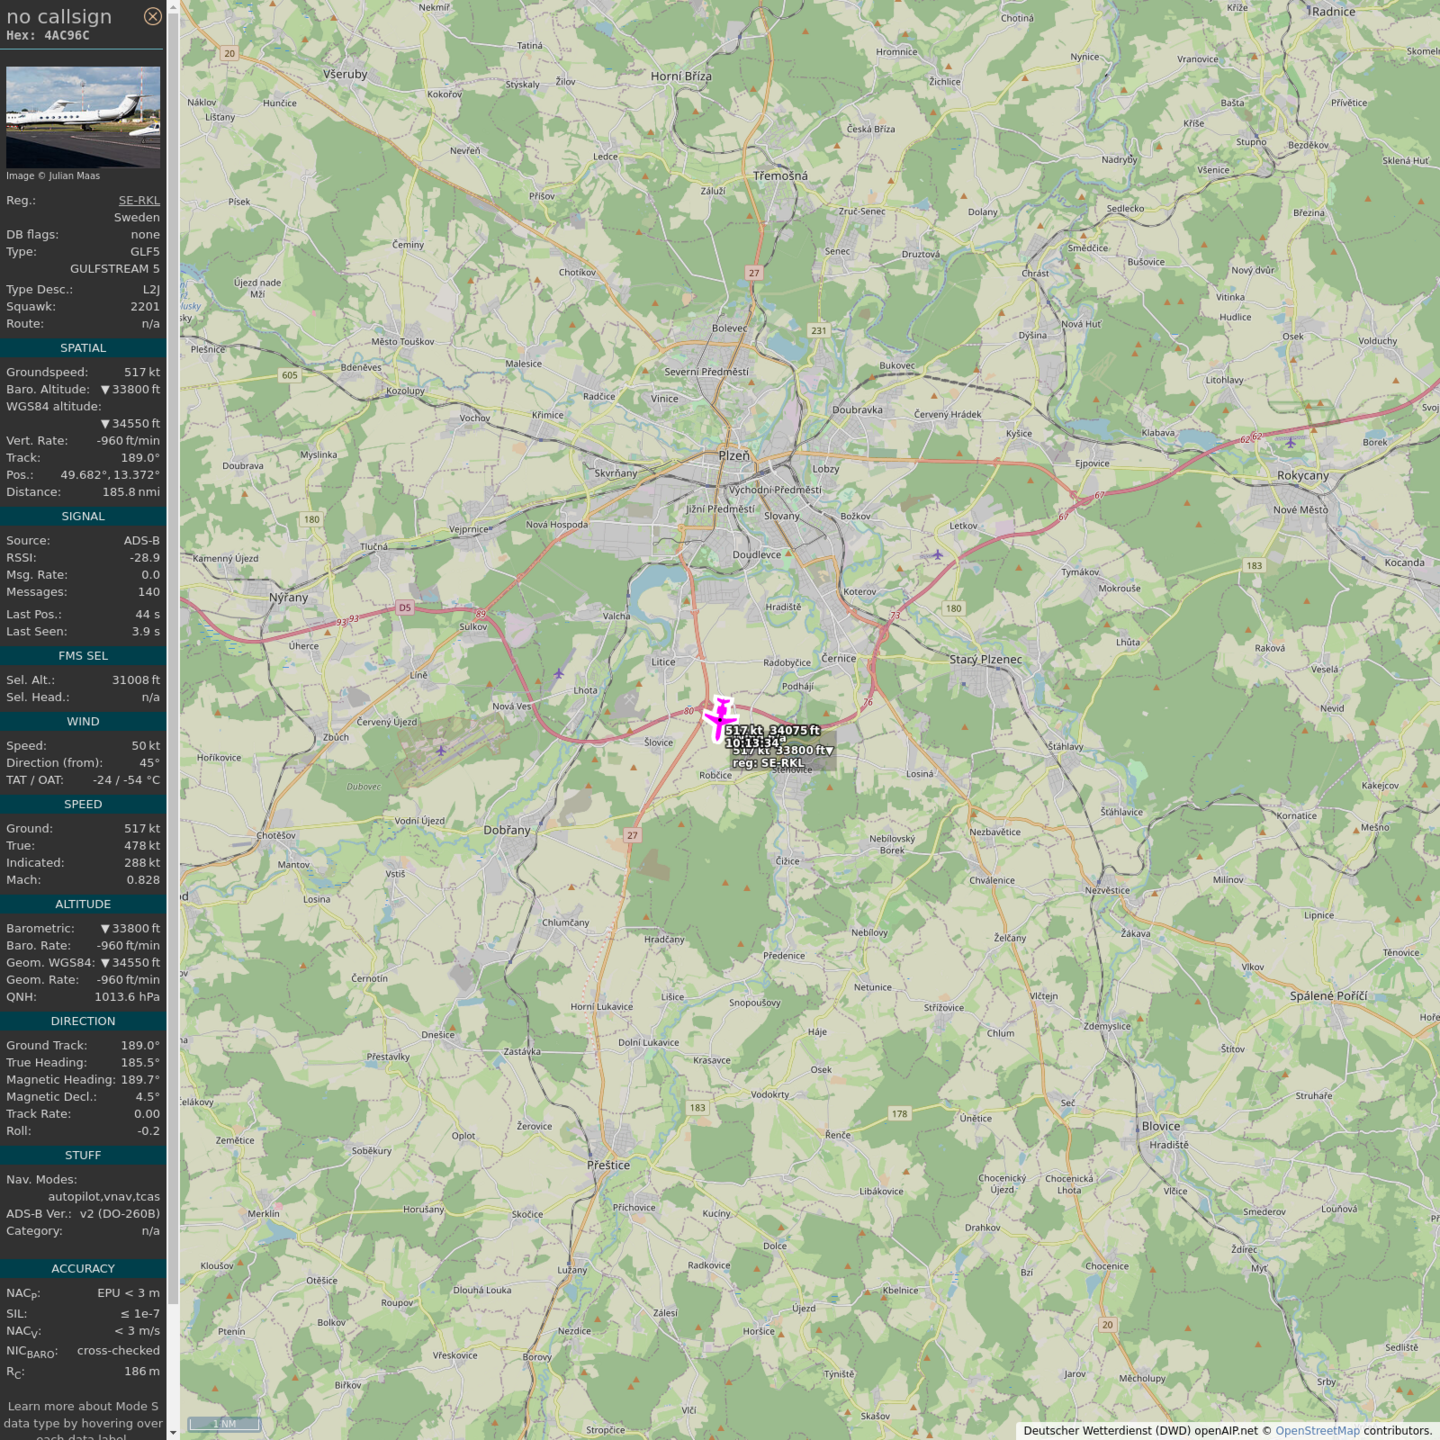Click route 27 shield near Třemošná

[754, 272]
